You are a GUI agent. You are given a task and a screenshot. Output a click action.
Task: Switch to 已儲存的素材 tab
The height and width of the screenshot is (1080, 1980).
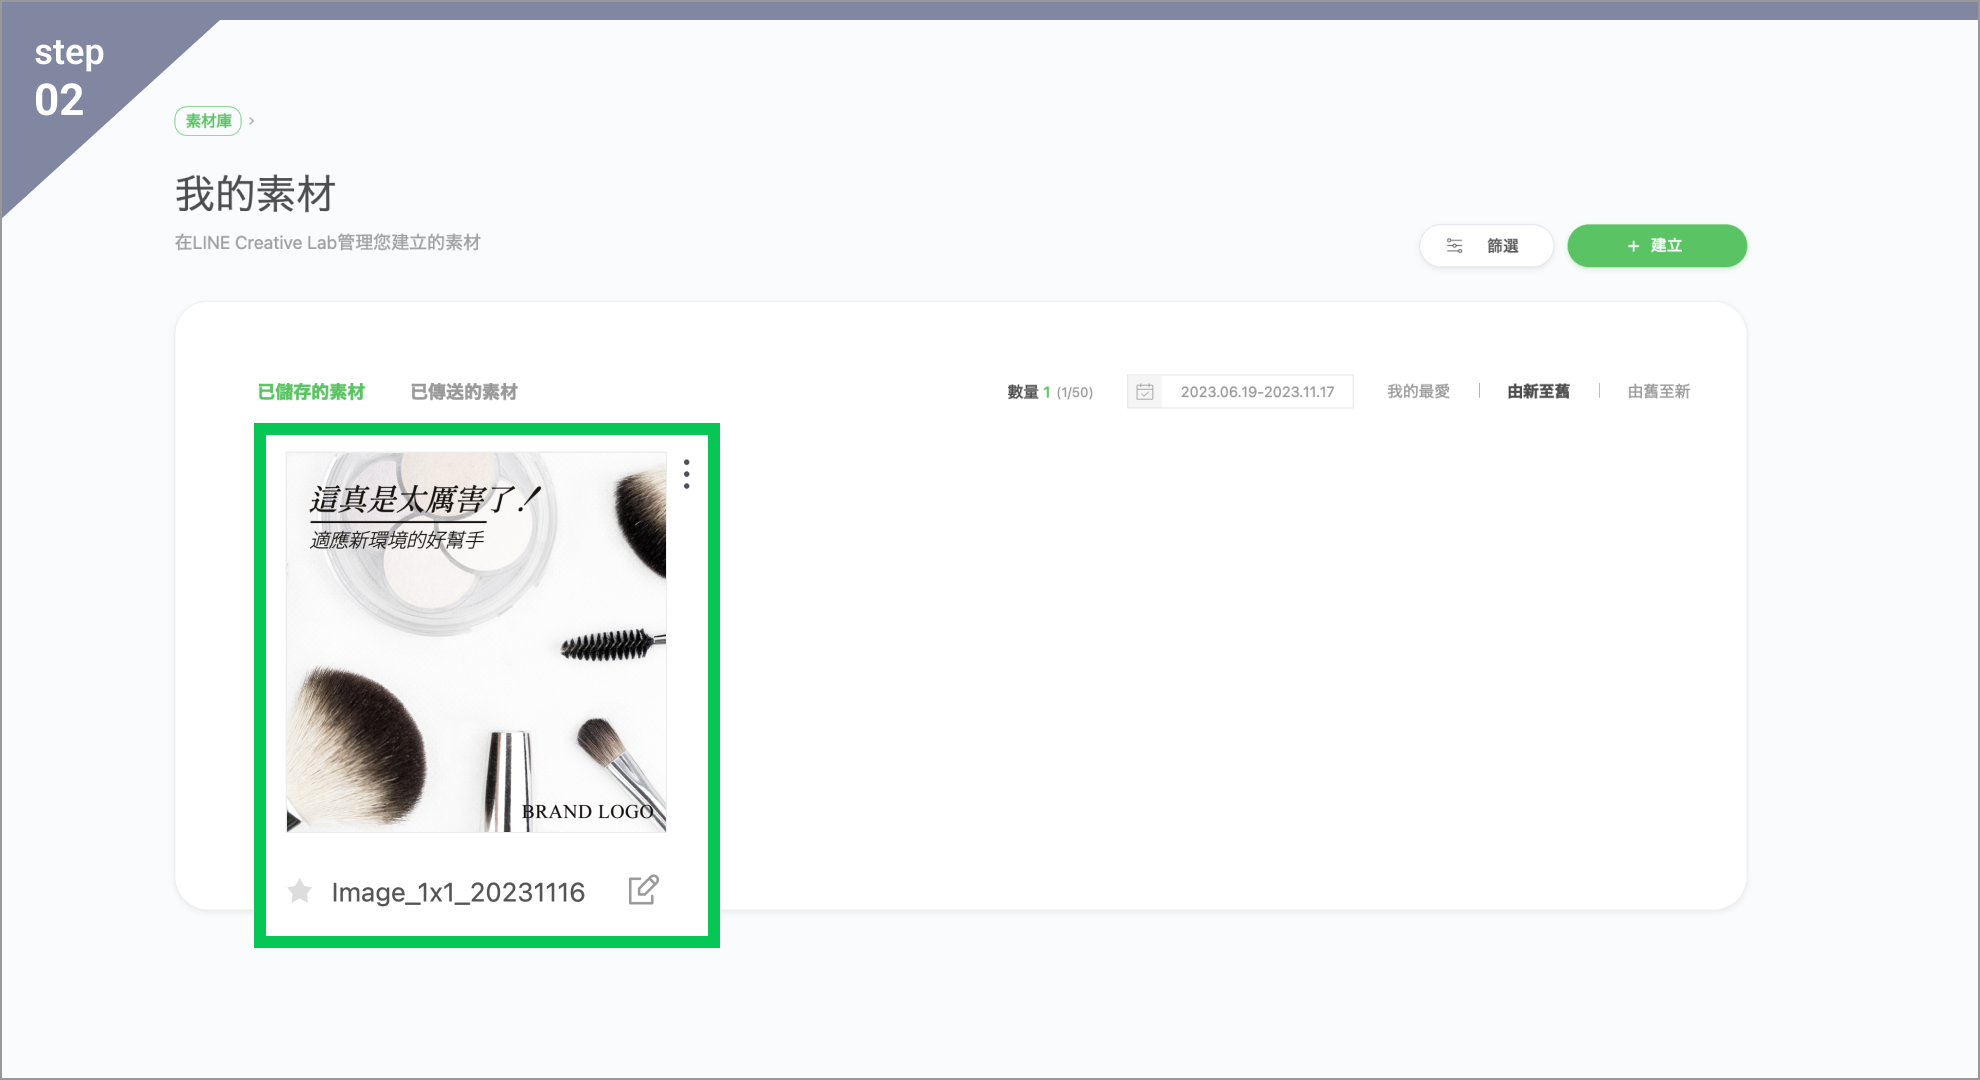coord(311,392)
